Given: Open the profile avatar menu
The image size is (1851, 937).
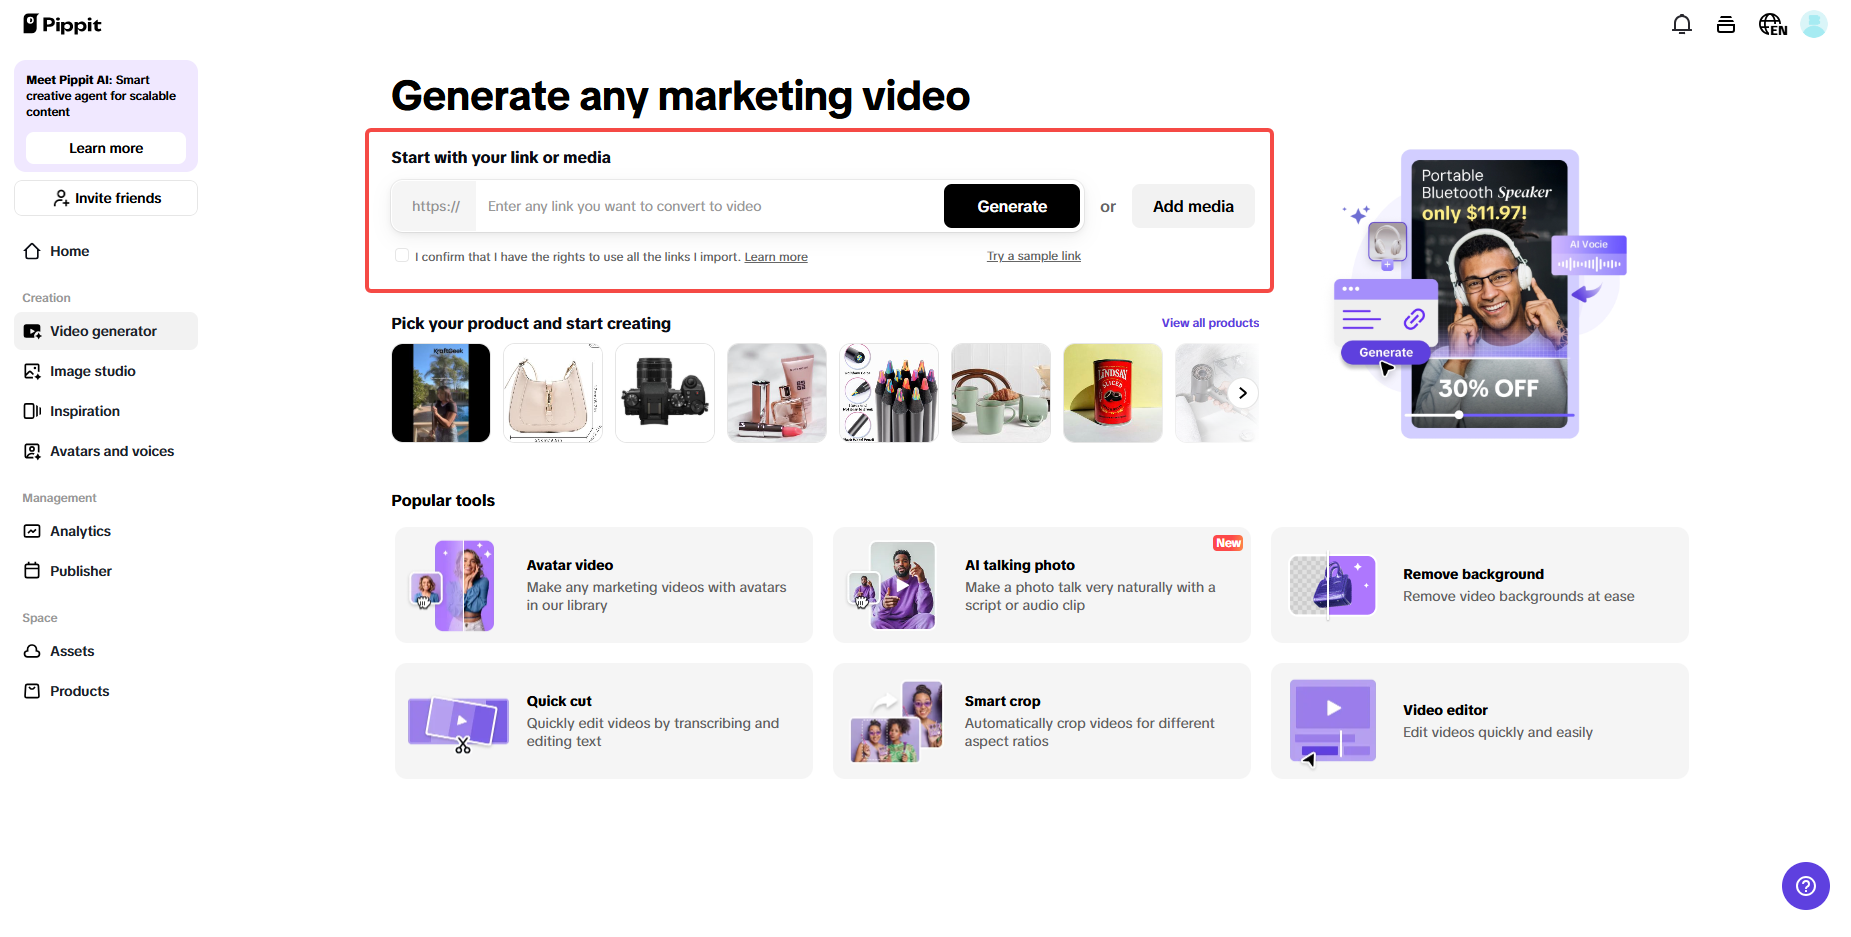Looking at the screenshot, I should pos(1814,23).
